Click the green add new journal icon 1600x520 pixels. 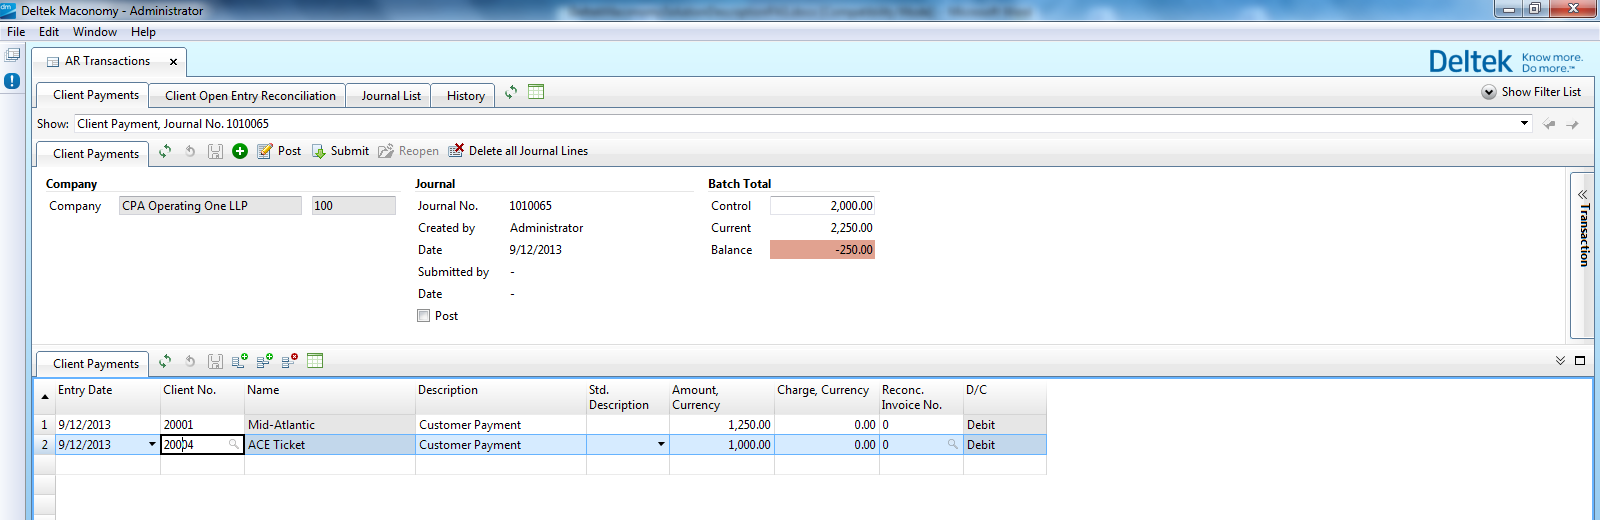pyautogui.click(x=240, y=151)
